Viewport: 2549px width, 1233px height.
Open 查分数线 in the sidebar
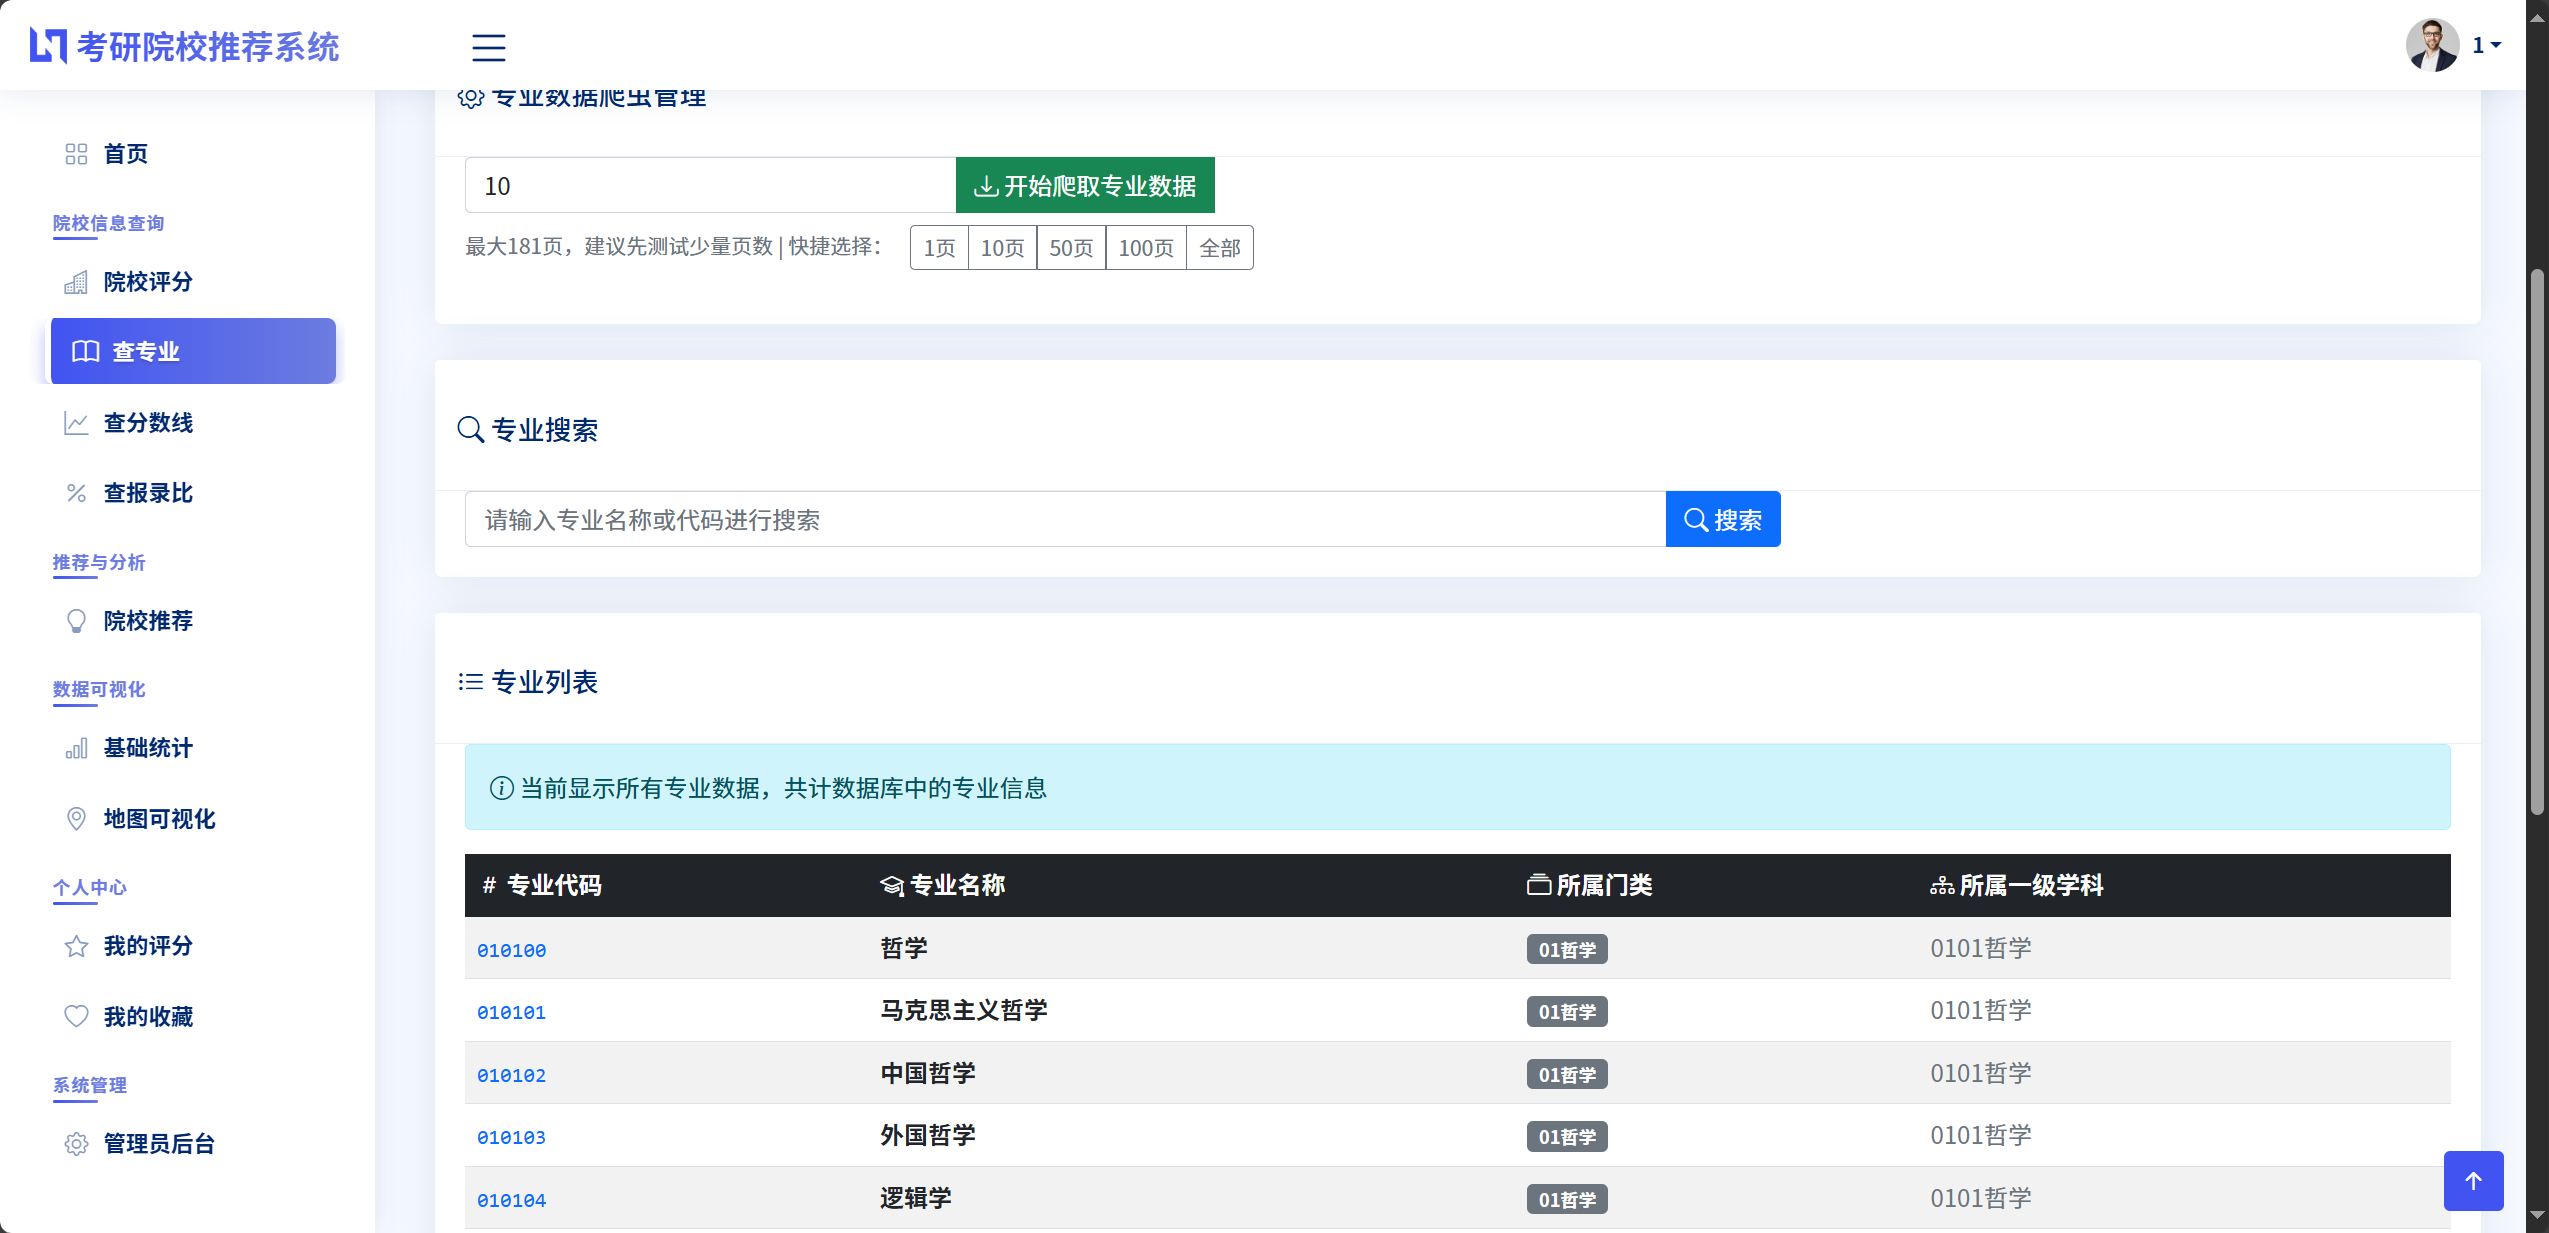pos(148,423)
